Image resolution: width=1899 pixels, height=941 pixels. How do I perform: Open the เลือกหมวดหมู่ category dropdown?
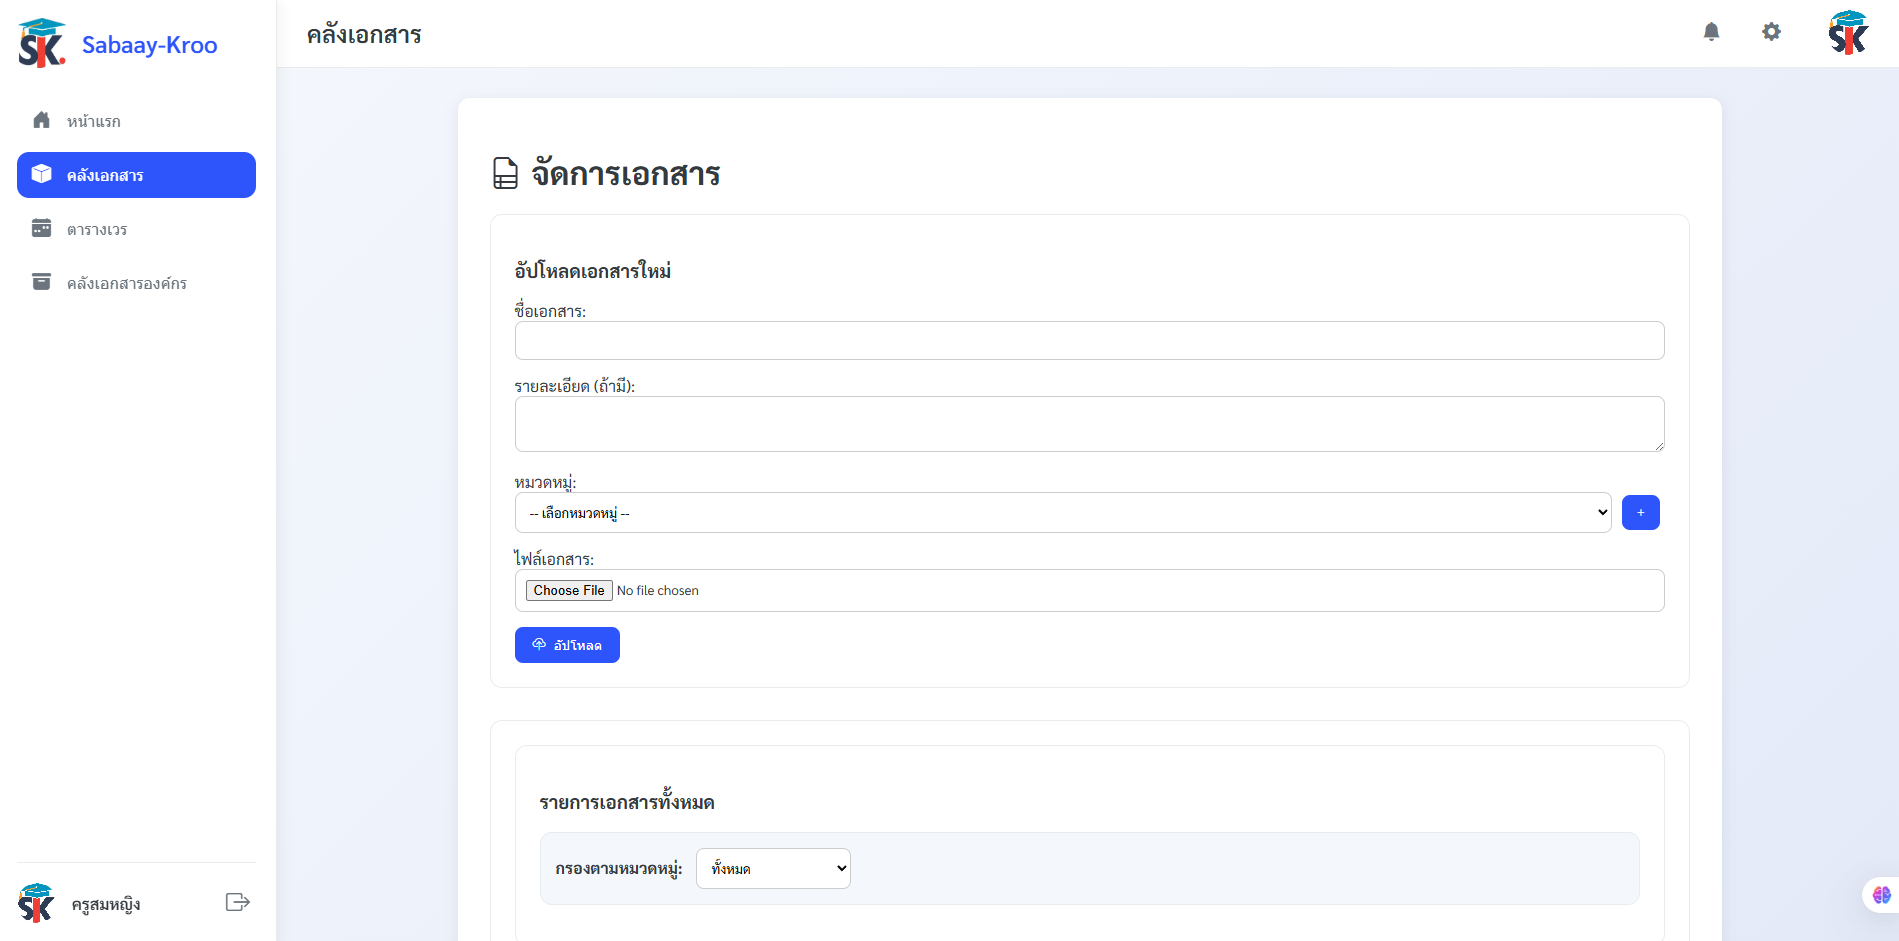pyautogui.click(x=1062, y=512)
